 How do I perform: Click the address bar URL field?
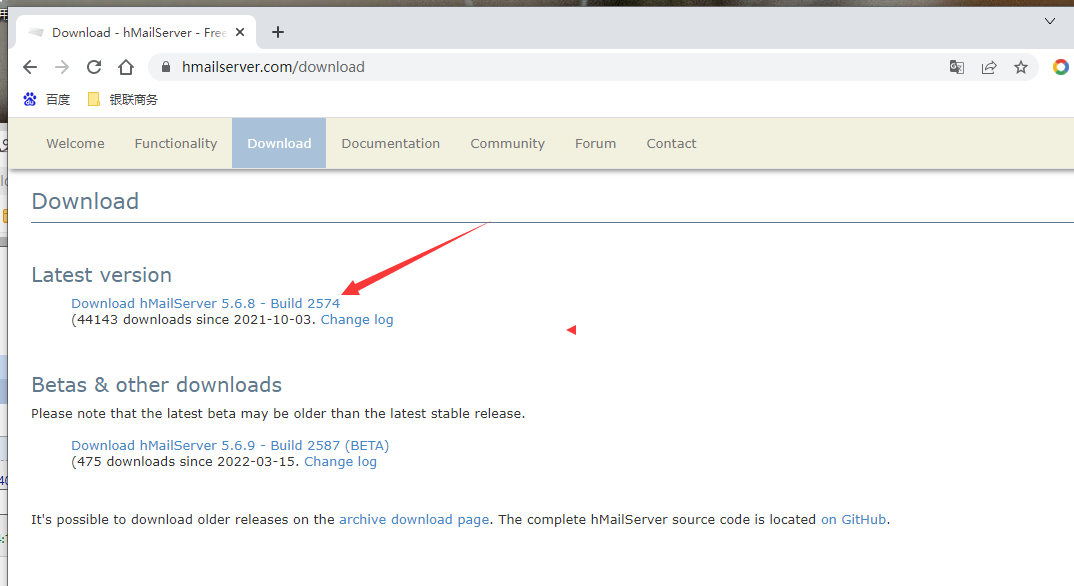550,67
